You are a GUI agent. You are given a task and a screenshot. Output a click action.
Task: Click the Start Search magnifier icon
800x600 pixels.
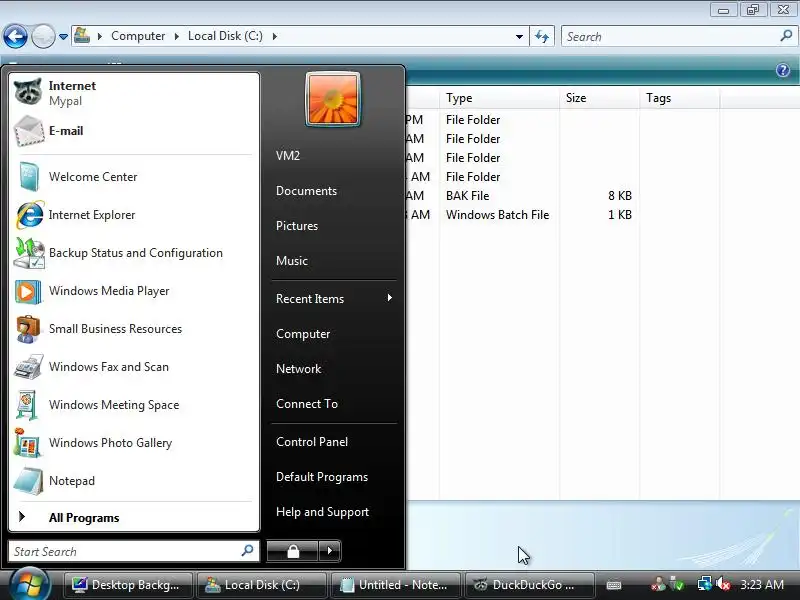[x=247, y=551]
